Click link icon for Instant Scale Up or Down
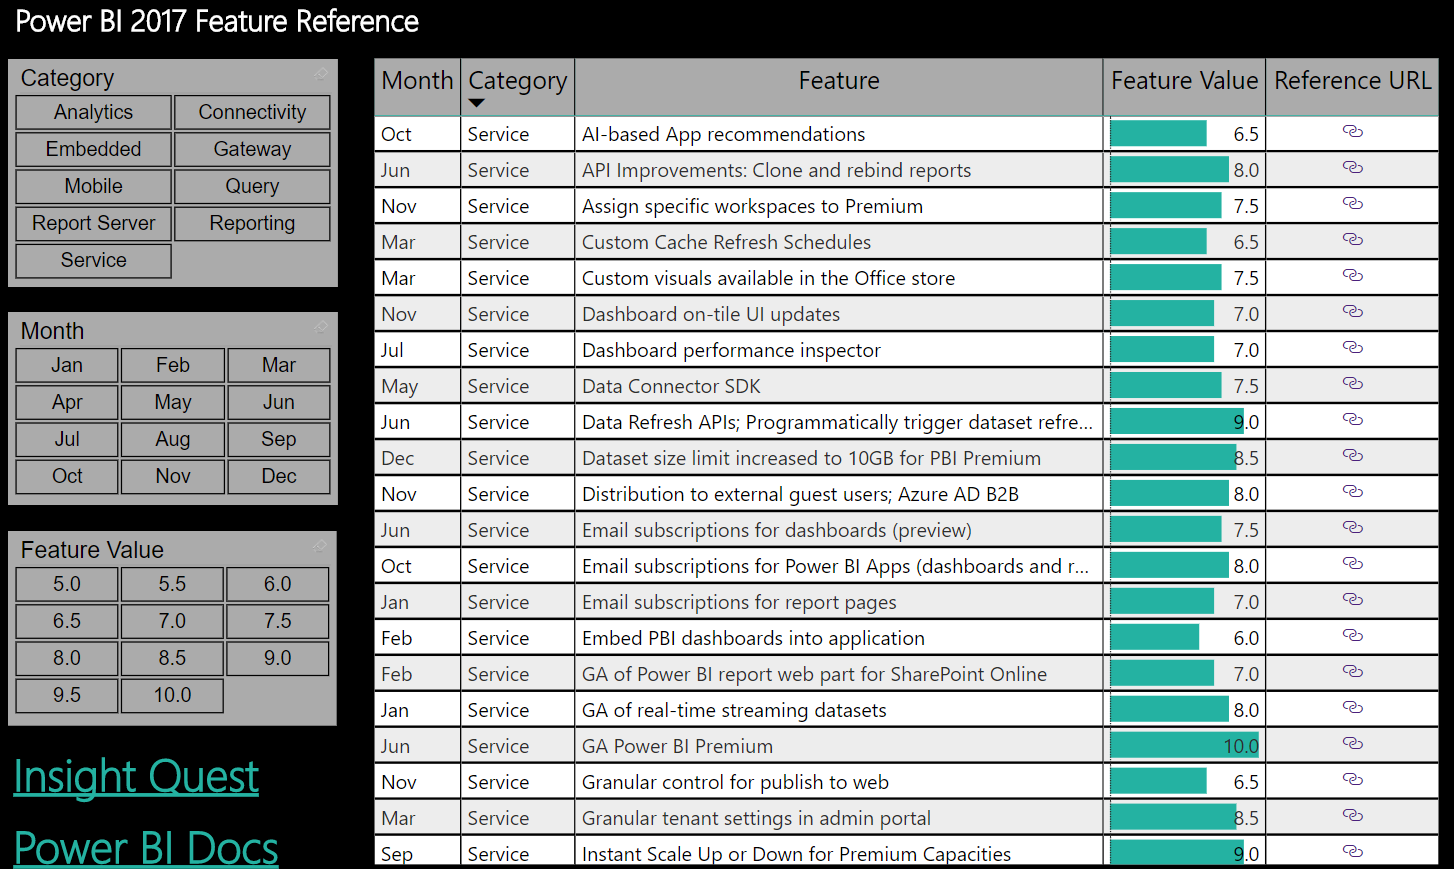 [x=1352, y=852]
